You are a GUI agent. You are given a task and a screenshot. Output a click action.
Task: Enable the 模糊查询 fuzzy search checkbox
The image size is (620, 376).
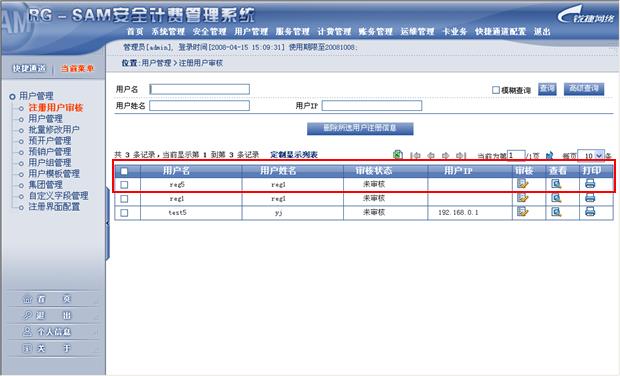495,90
